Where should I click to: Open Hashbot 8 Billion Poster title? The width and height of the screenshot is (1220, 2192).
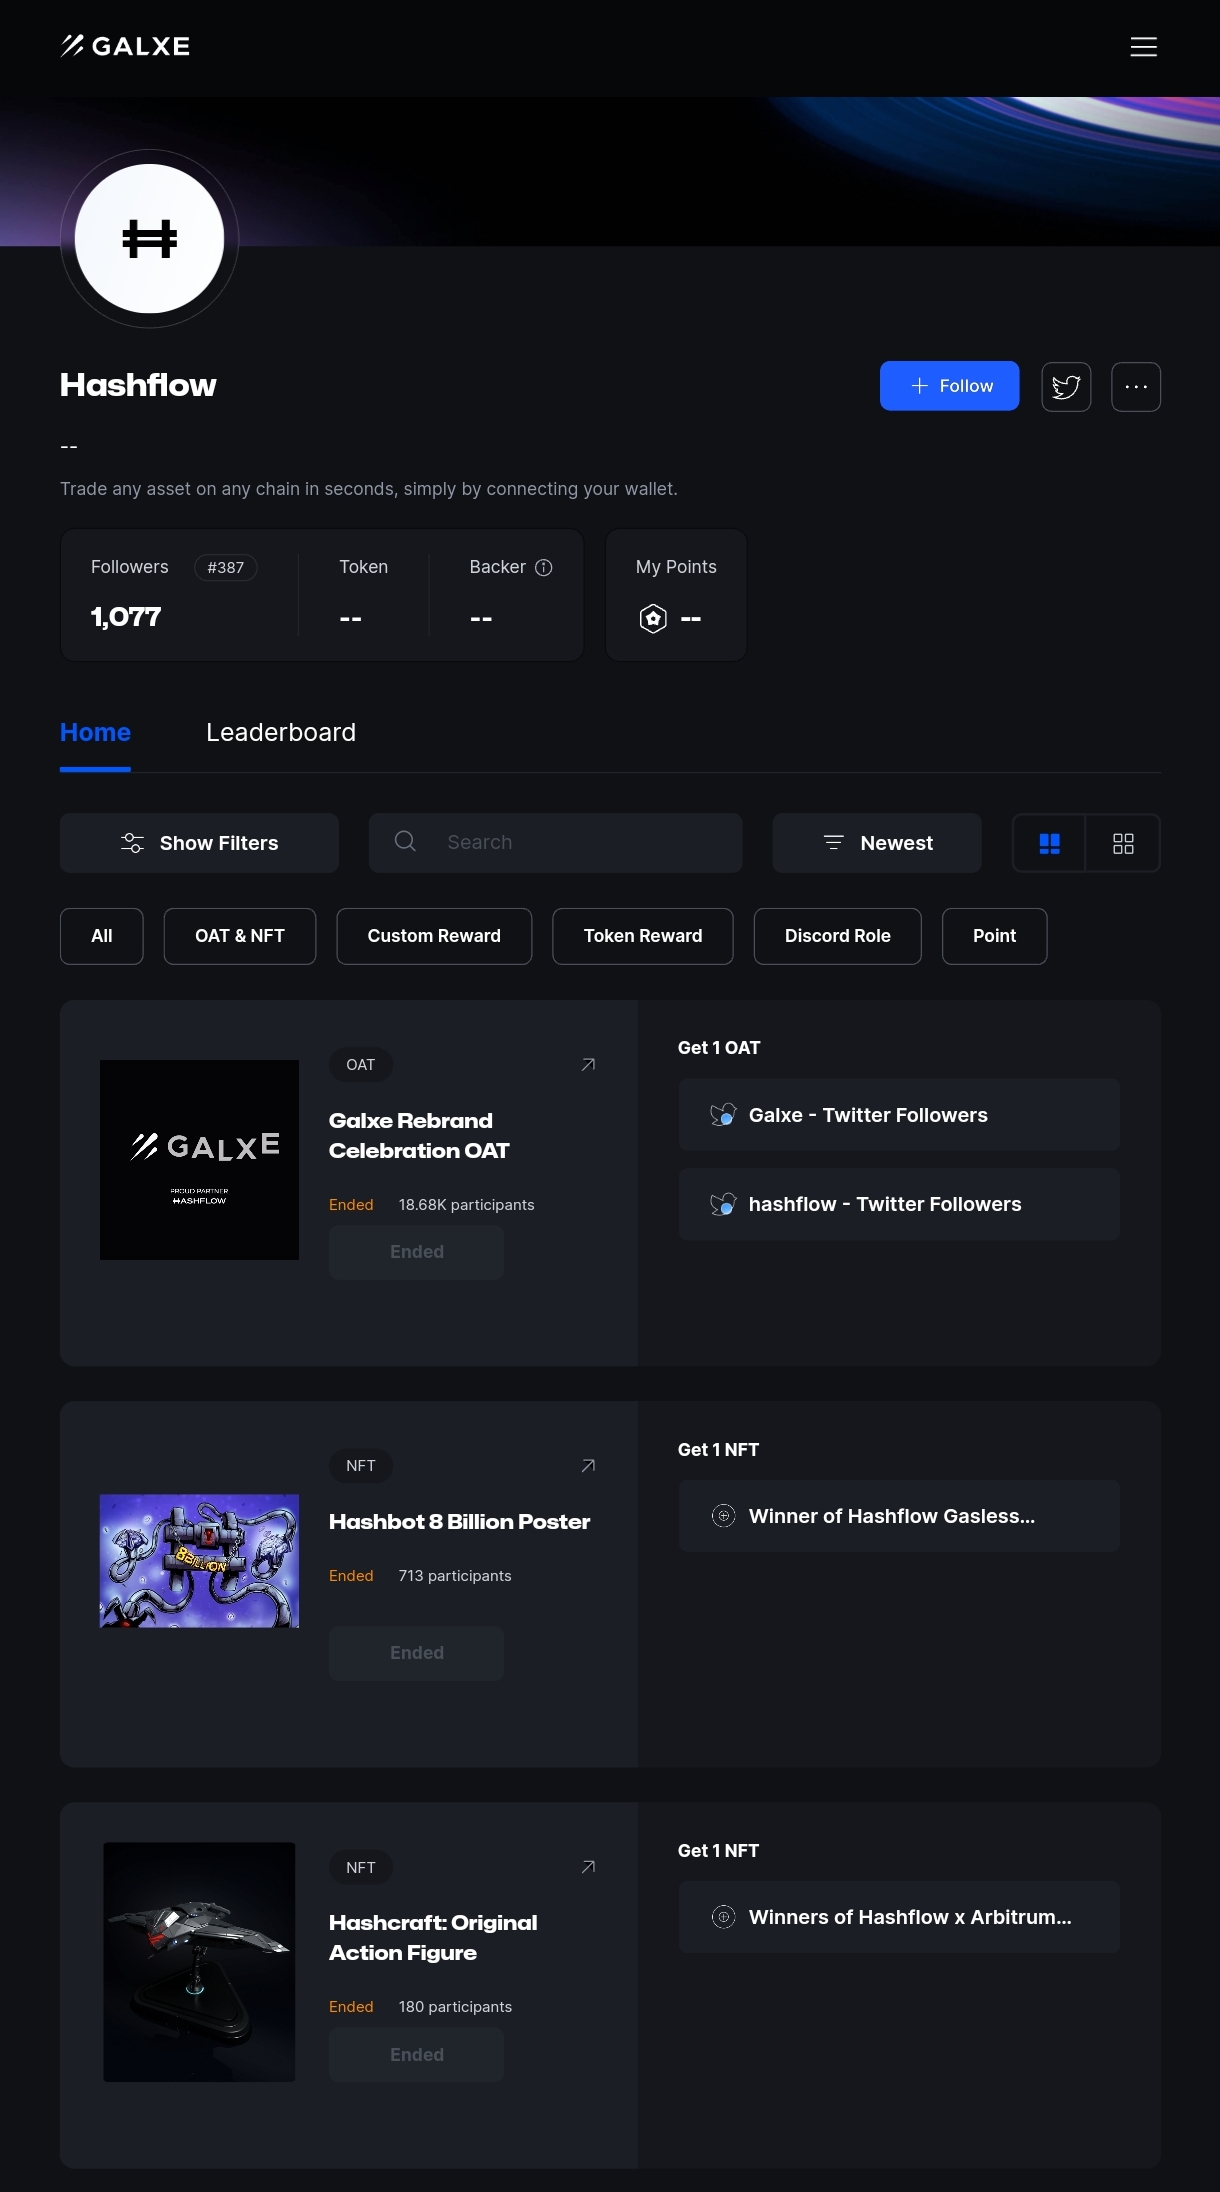click(459, 1522)
